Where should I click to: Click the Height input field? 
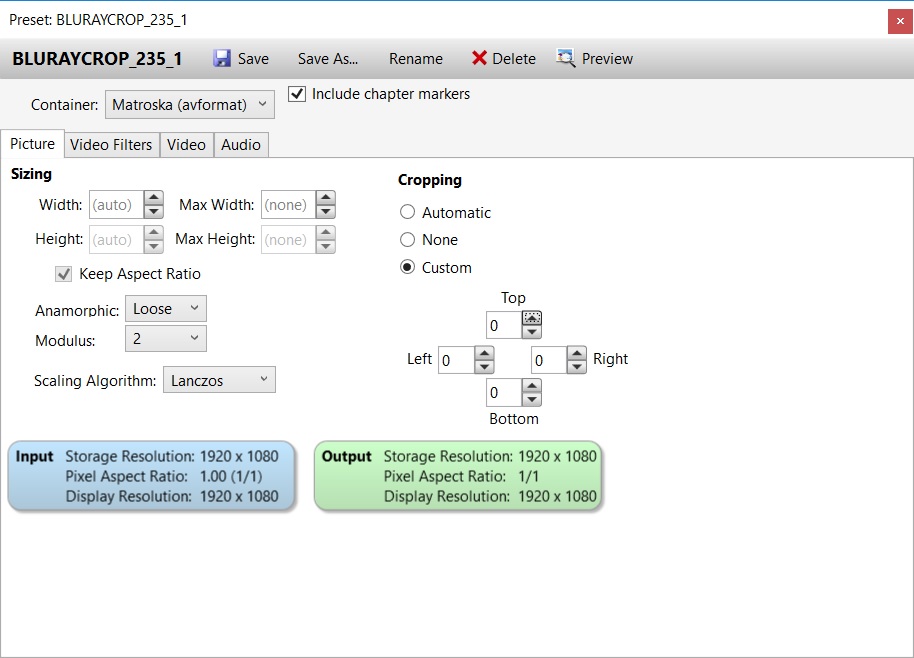[116, 240]
